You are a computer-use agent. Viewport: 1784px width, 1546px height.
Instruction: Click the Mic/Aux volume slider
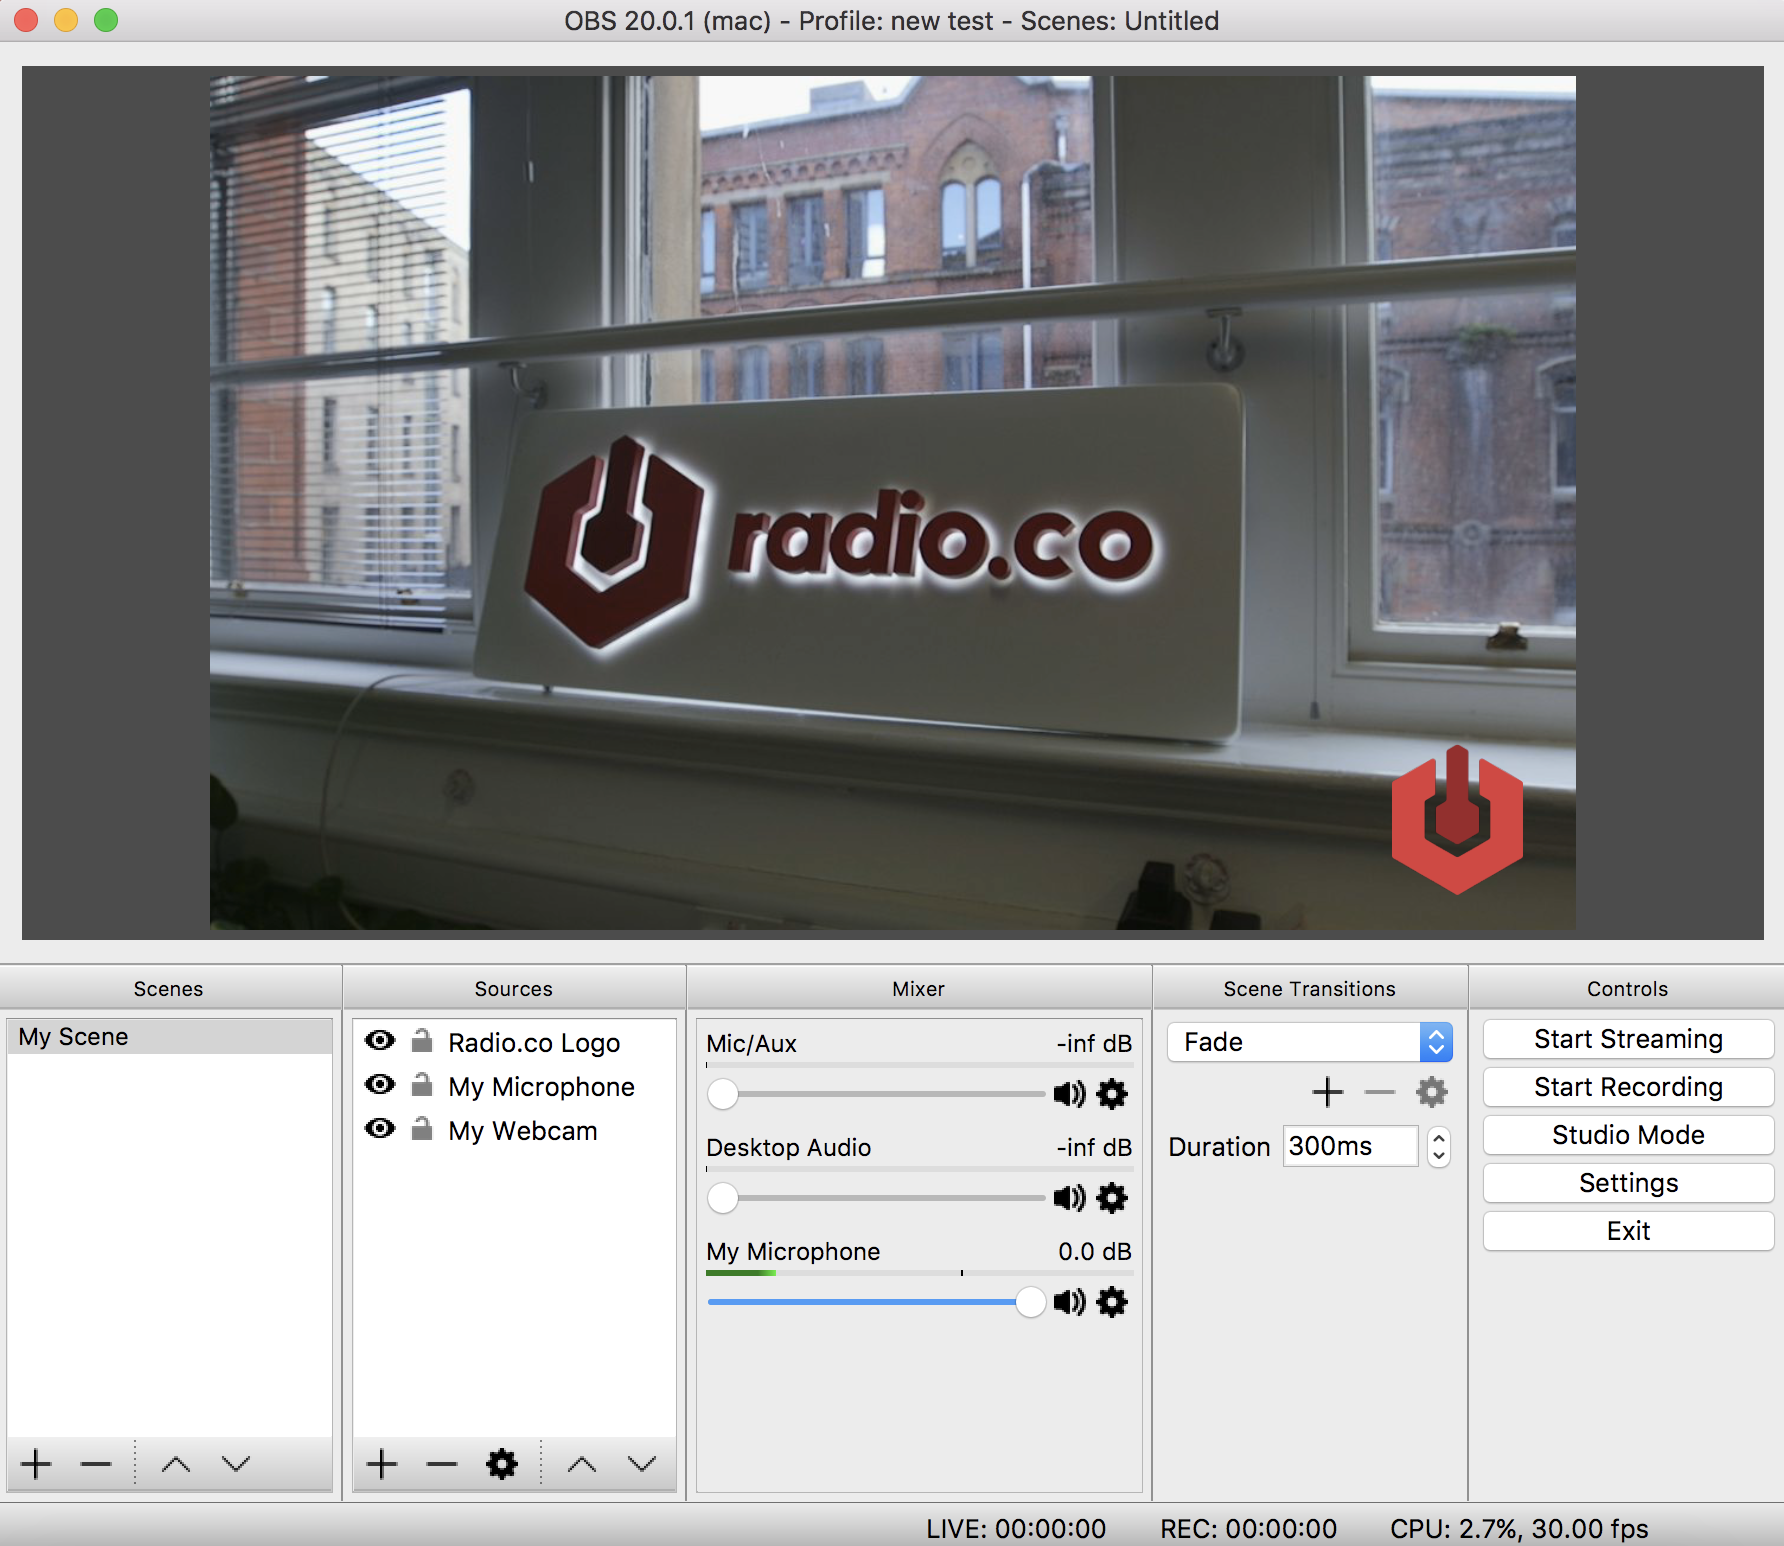click(876, 1094)
